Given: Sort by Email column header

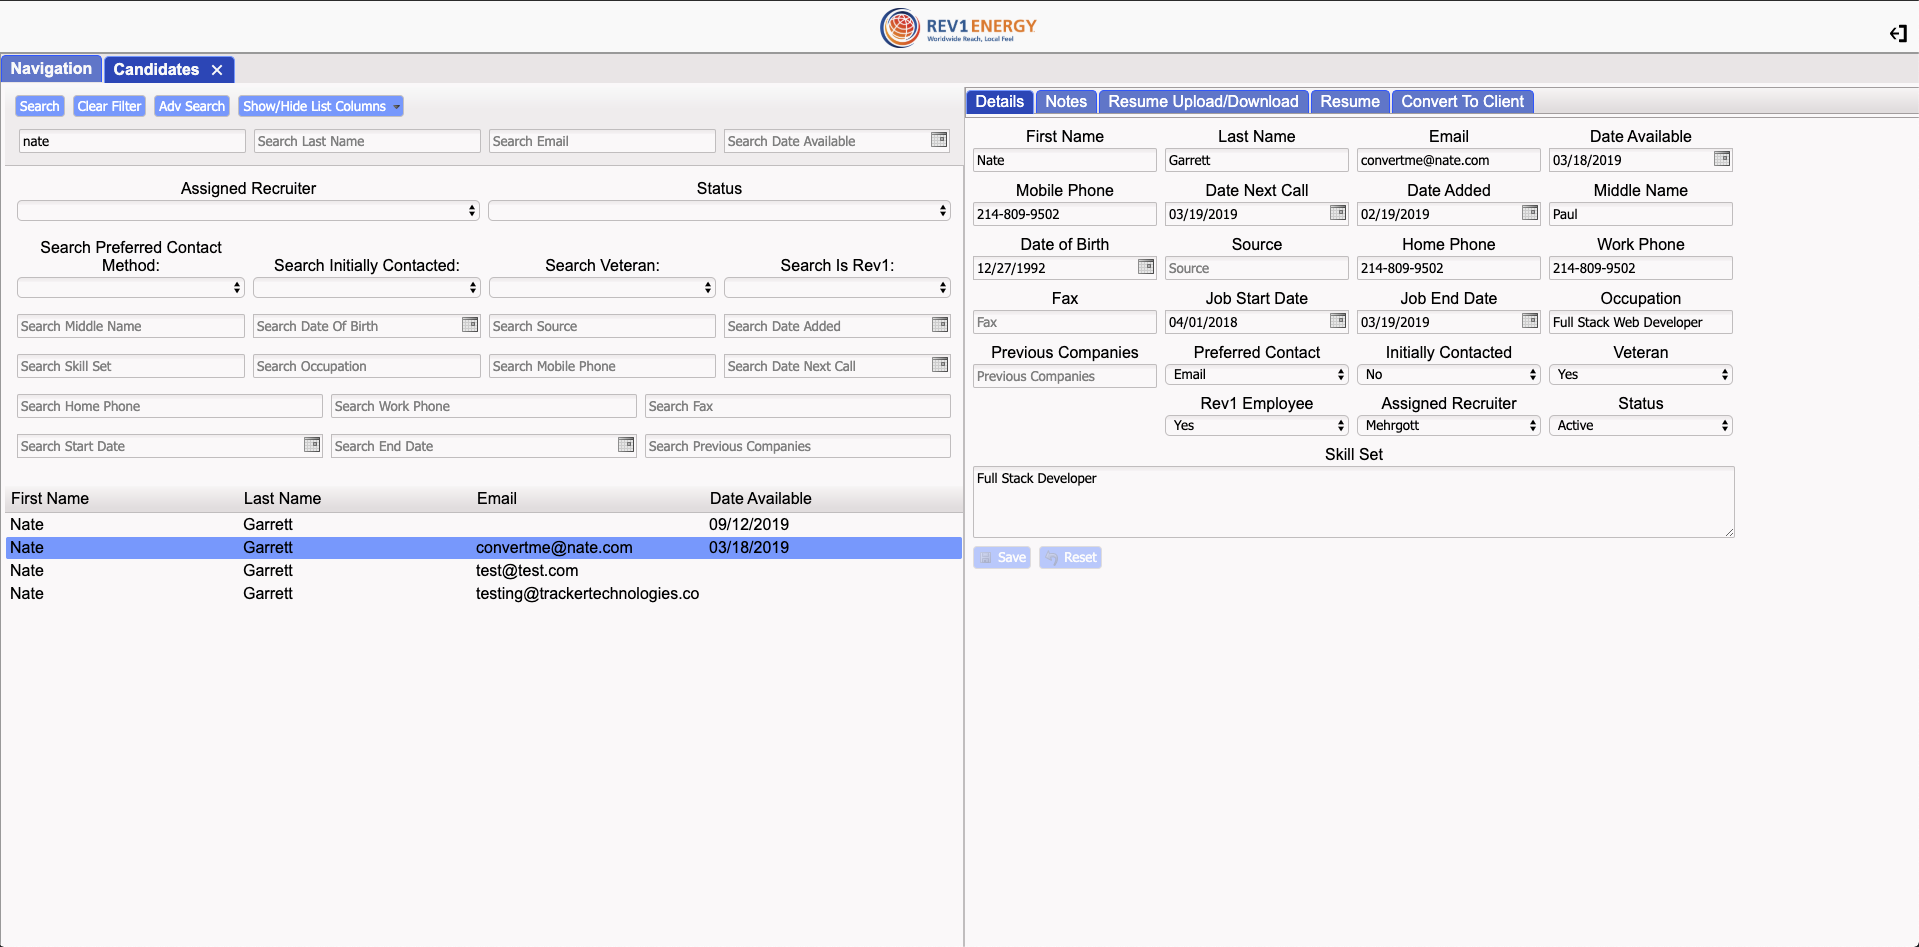Looking at the screenshot, I should [x=496, y=498].
